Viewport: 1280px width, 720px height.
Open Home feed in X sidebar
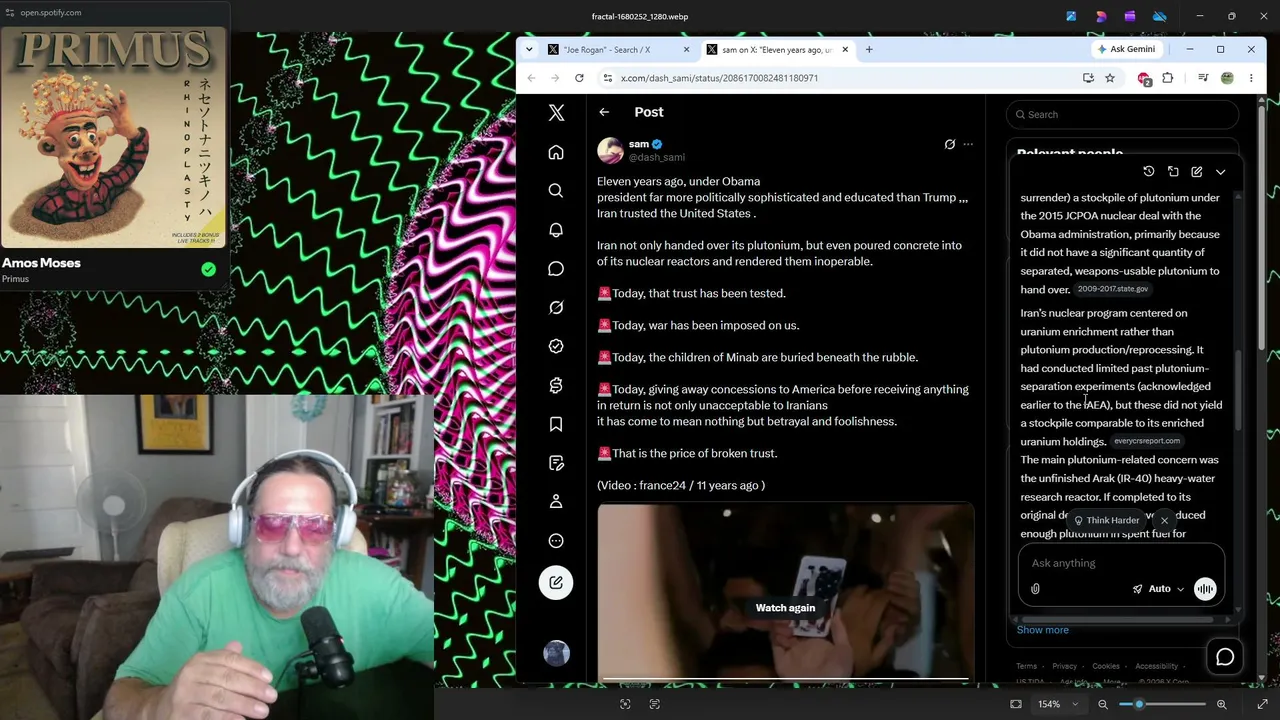[556, 152]
